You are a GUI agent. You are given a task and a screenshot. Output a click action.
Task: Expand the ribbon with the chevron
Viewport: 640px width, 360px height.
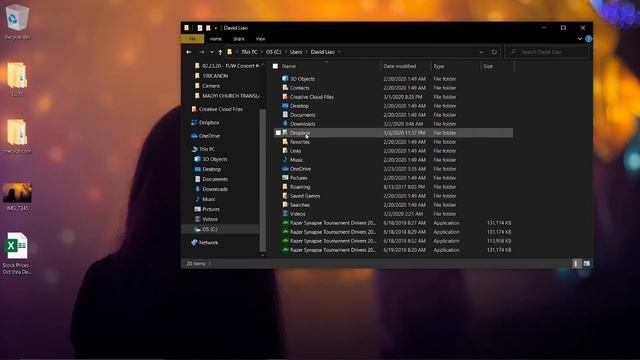click(580, 39)
